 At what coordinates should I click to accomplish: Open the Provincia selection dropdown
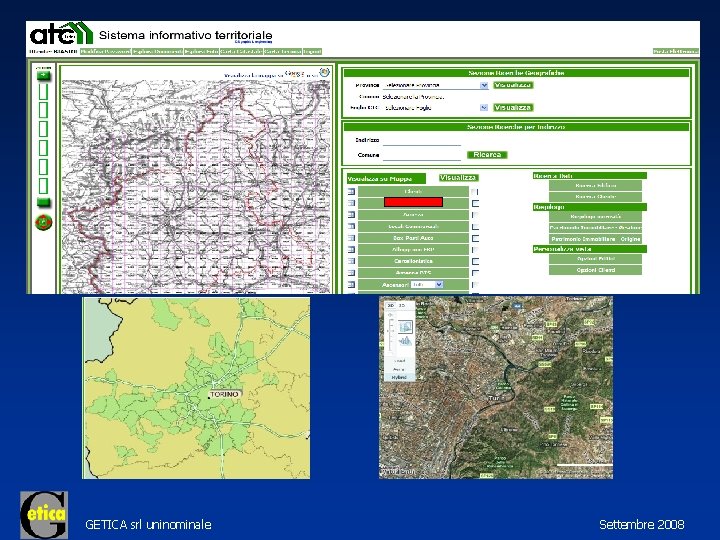point(435,85)
